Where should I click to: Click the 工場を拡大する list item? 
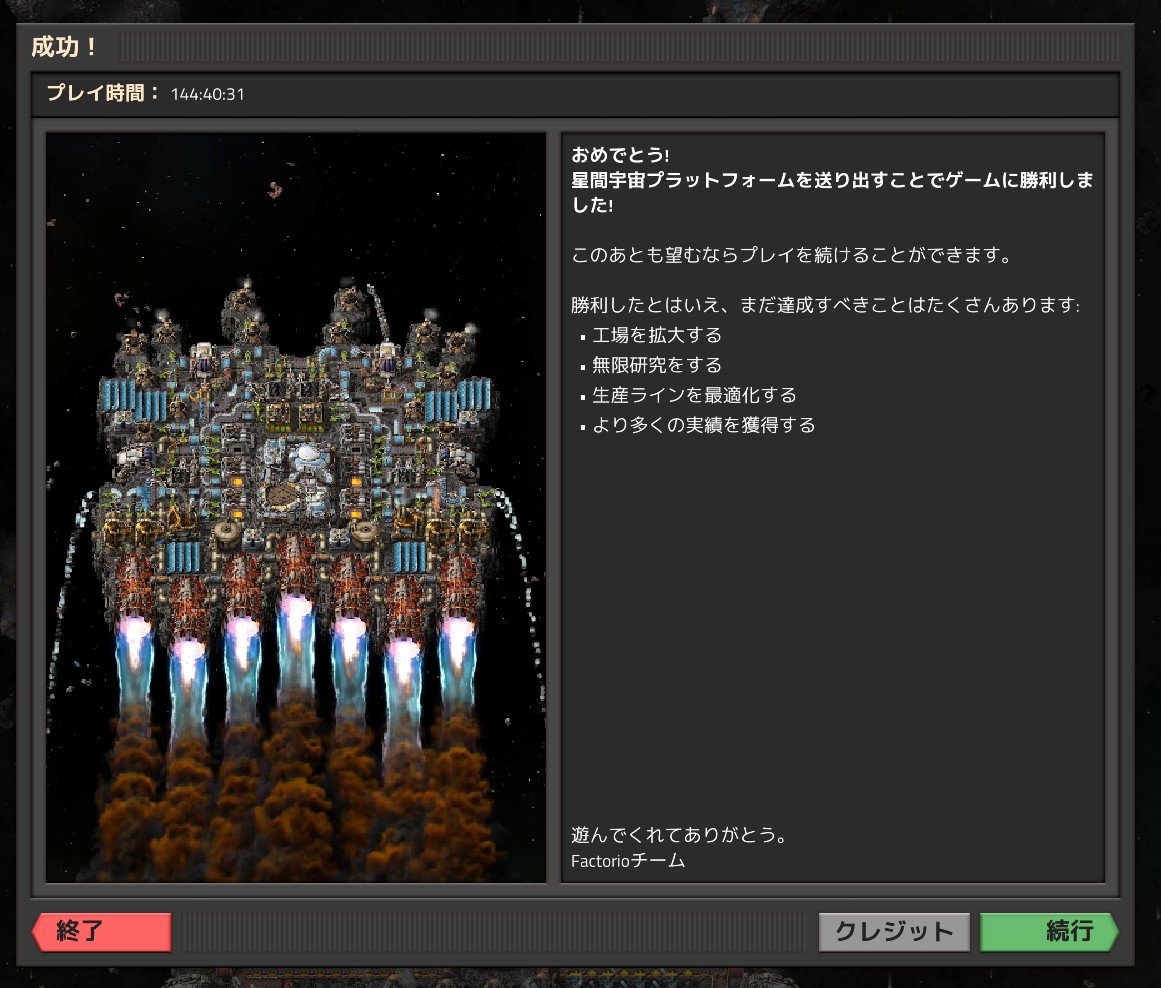click(657, 336)
